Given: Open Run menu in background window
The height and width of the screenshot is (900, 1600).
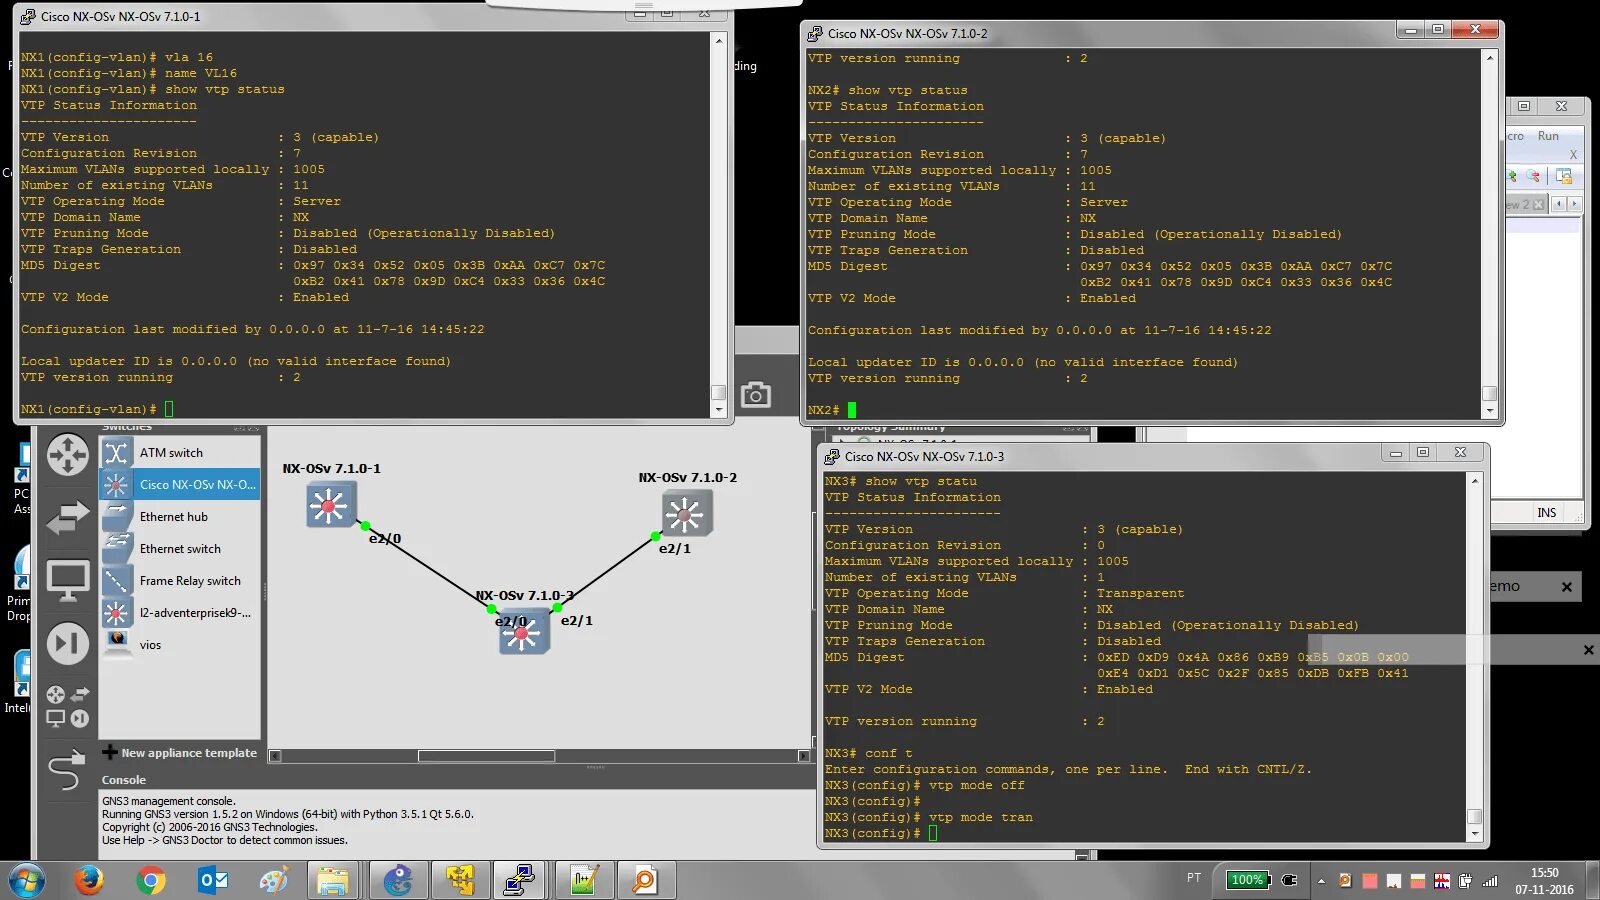Looking at the screenshot, I should 1548,136.
